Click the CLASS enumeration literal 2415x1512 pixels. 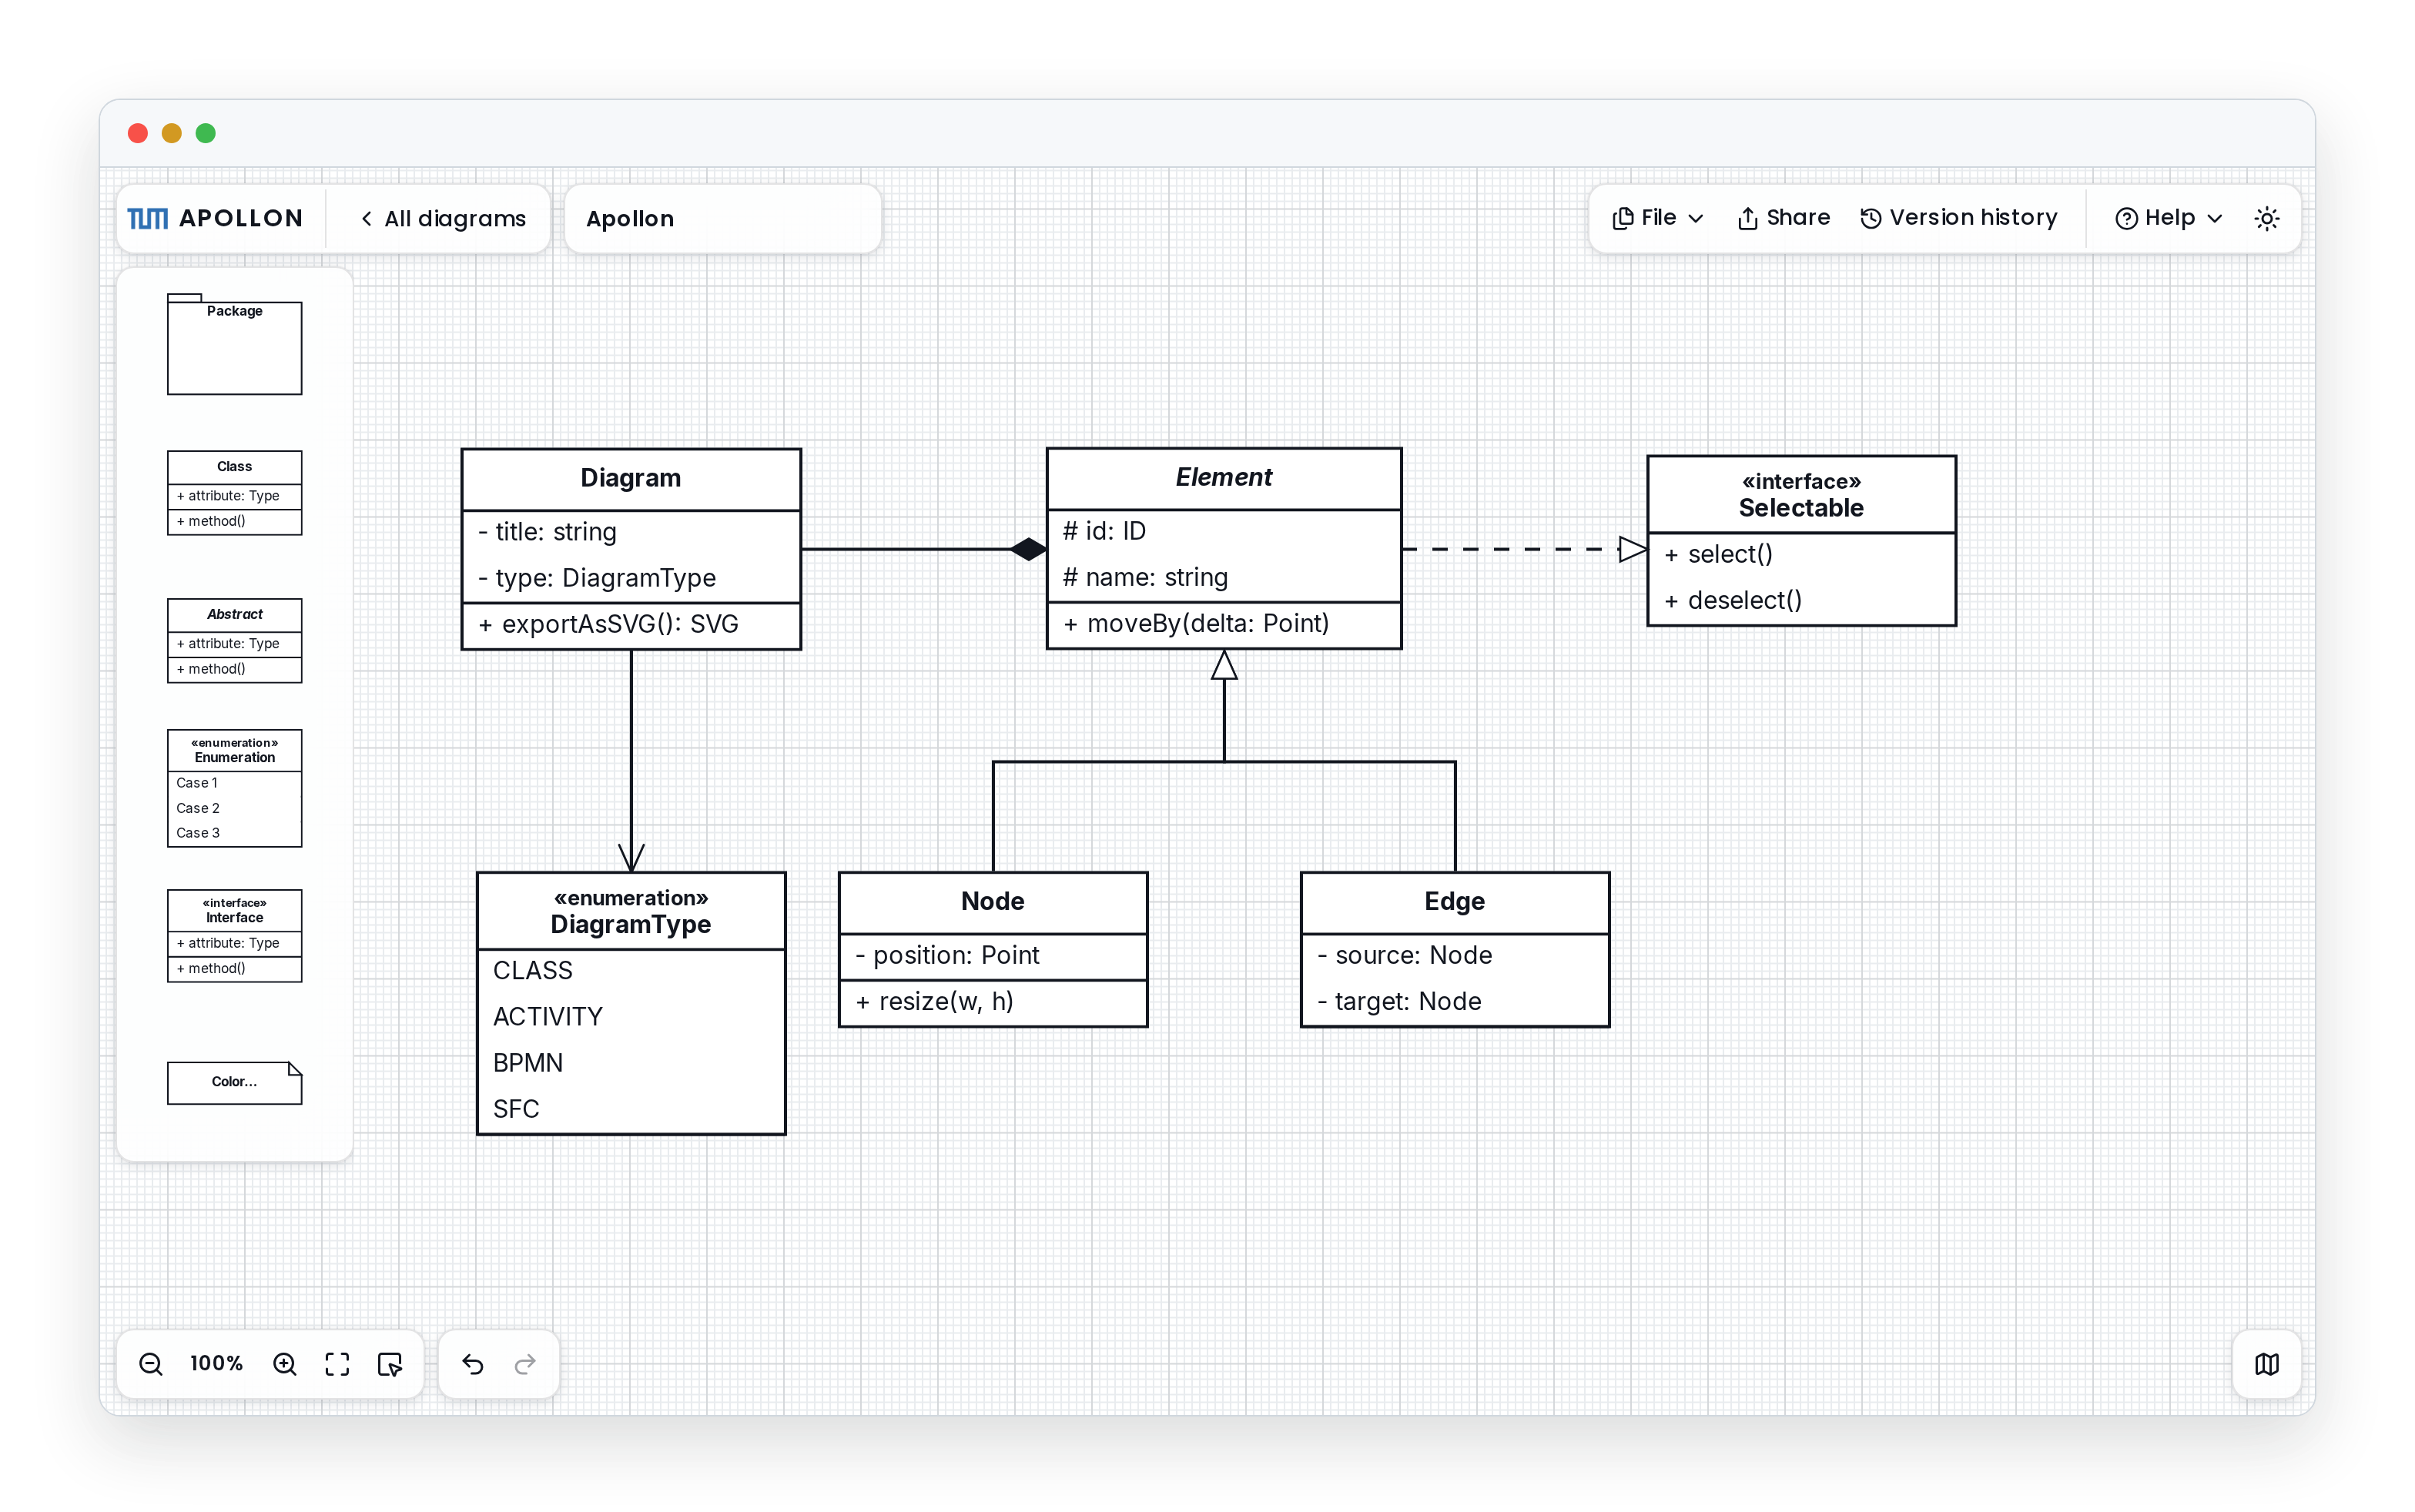(631, 971)
